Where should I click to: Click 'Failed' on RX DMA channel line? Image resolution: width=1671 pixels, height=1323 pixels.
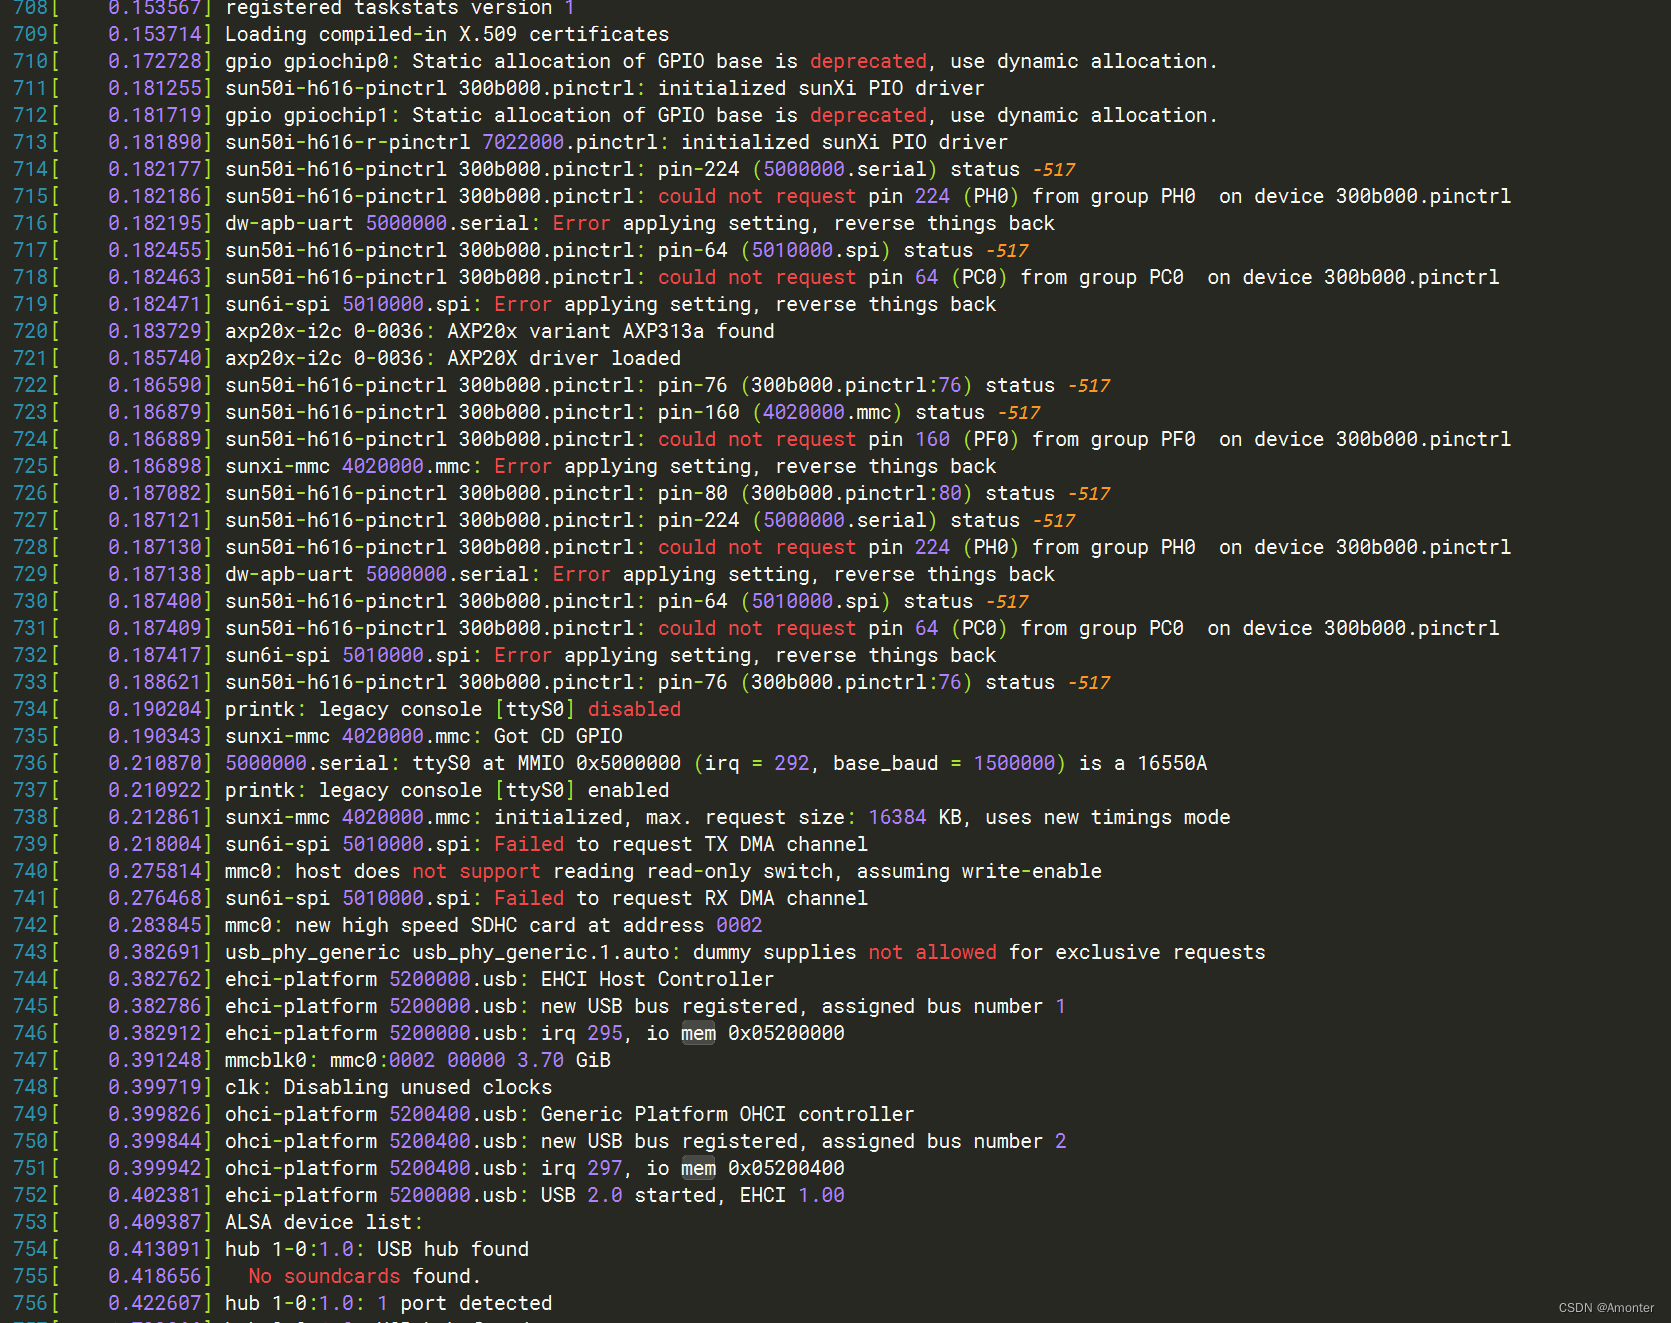pyautogui.click(x=529, y=898)
